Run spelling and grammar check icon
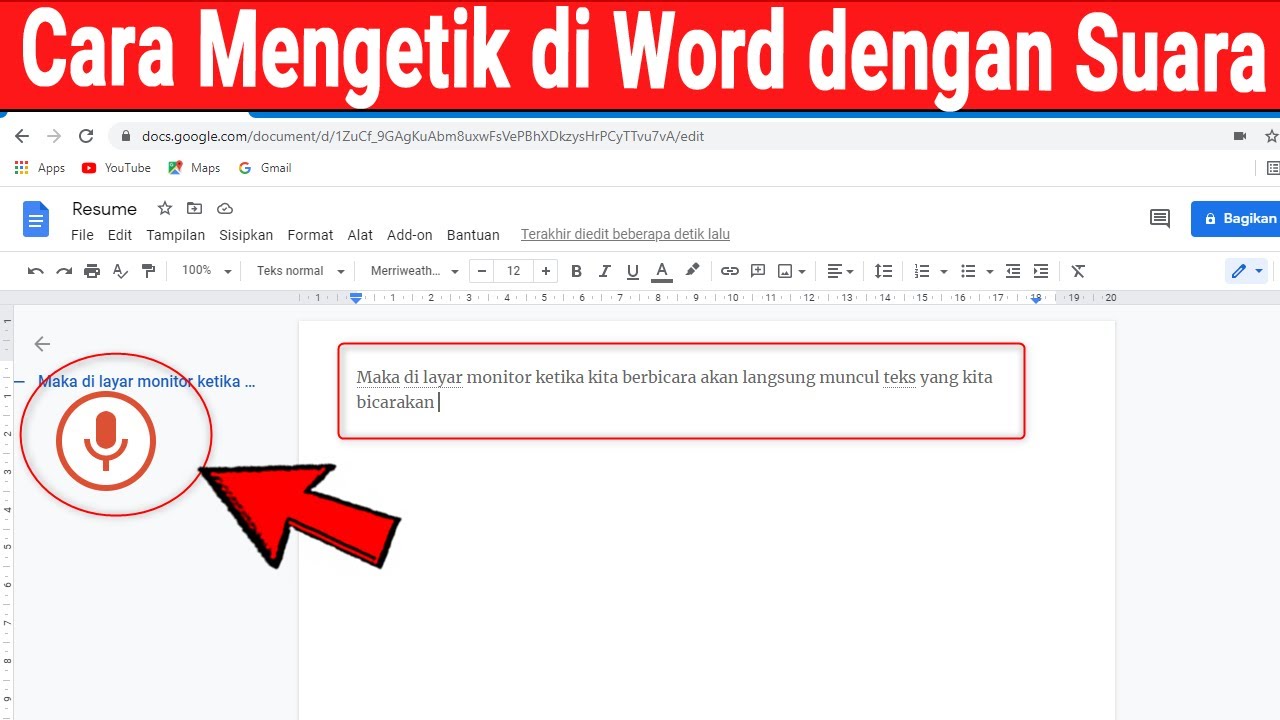 120,271
